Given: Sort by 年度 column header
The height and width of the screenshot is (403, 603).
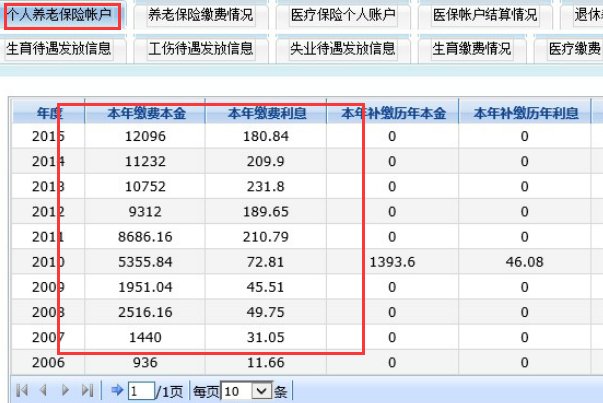Looking at the screenshot, I should coord(48,113).
